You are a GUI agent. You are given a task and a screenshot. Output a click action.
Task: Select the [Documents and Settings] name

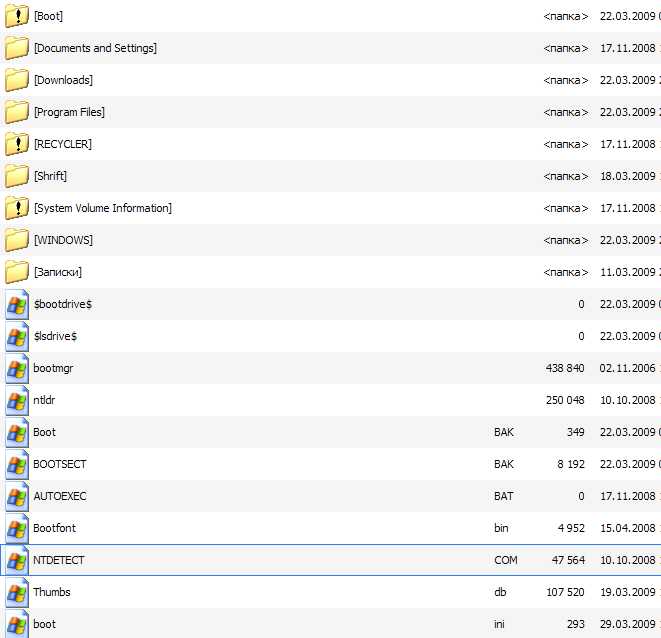95,48
